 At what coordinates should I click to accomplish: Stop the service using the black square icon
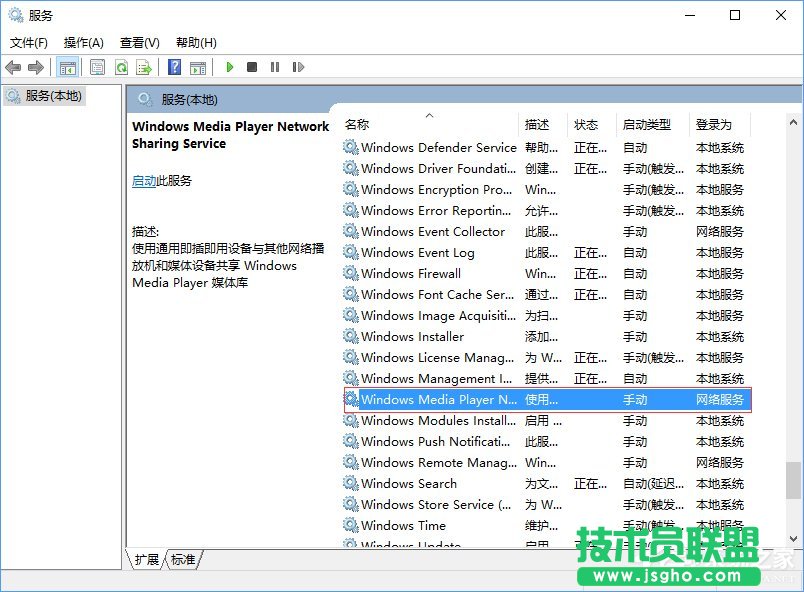[254, 67]
